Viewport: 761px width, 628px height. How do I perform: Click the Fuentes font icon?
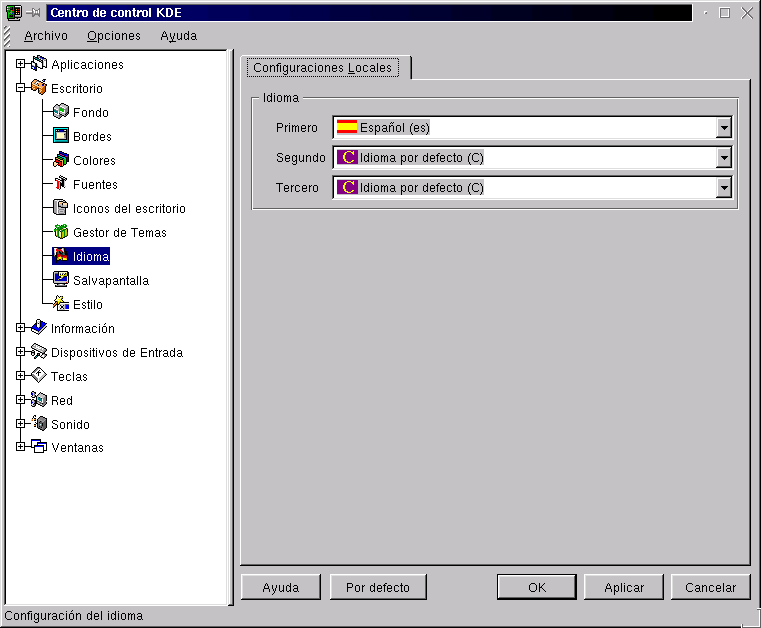61,184
